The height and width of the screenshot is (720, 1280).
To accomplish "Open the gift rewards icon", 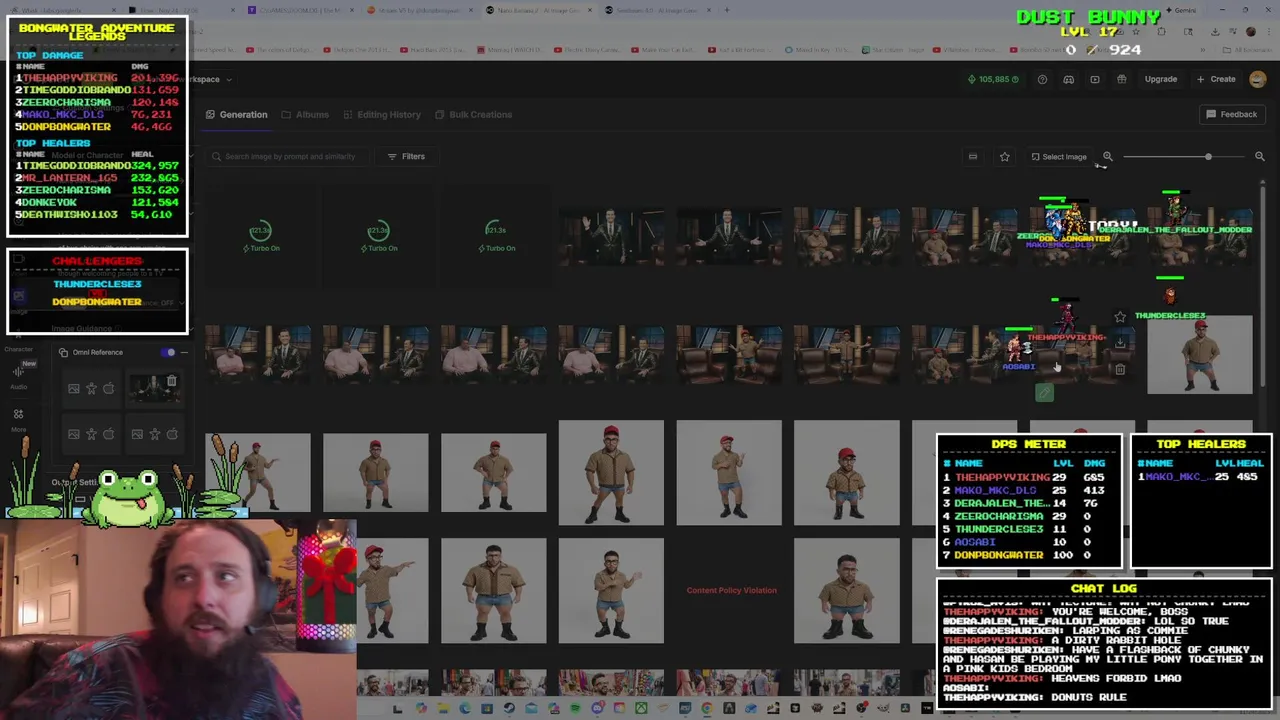I will (1121, 79).
